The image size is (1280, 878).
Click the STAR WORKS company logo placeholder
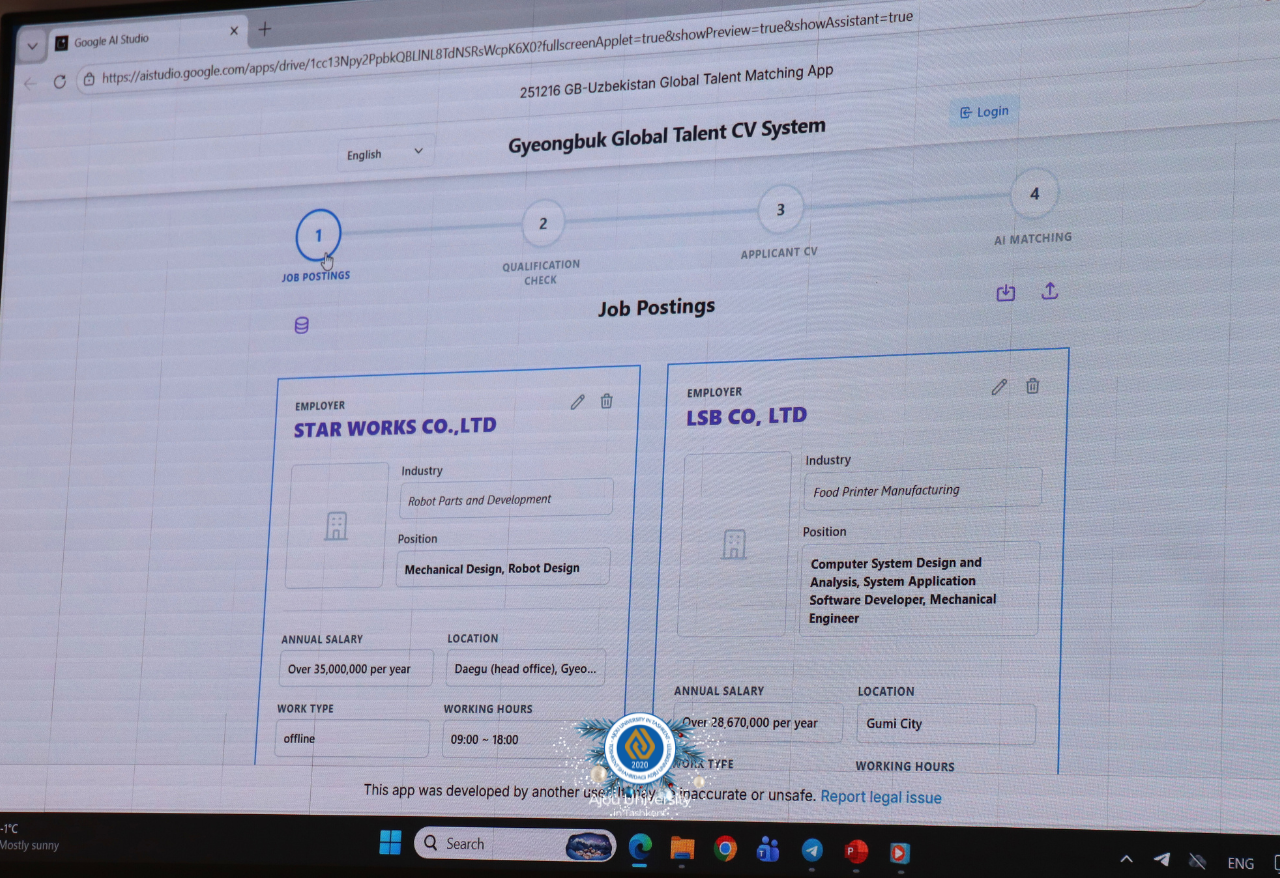(337, 526)
